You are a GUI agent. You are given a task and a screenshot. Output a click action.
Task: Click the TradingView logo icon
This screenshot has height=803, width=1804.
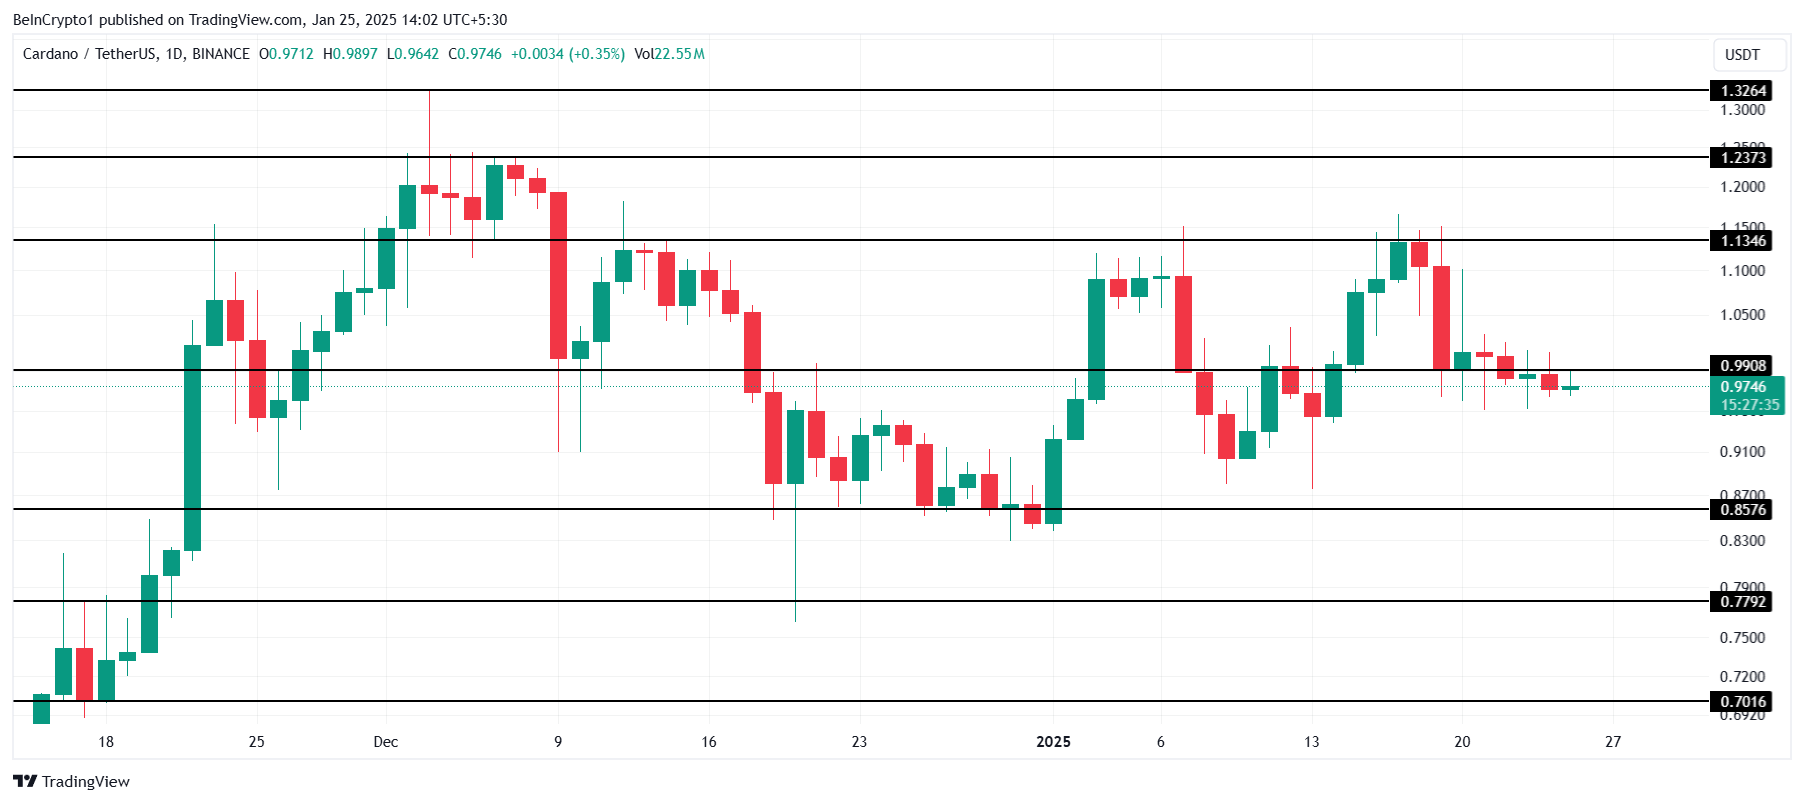coord(25,781)
